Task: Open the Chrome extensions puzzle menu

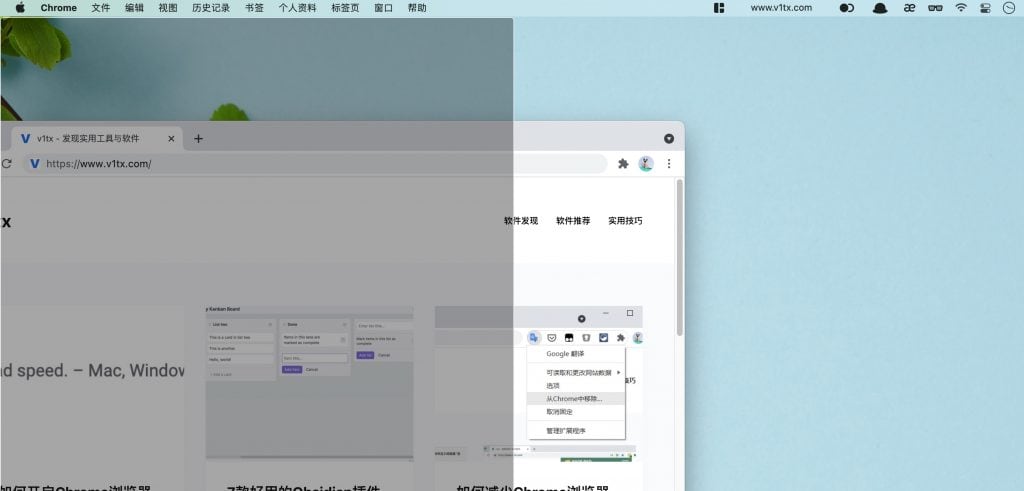Action: pyautogui.click(x=623, y=164)
